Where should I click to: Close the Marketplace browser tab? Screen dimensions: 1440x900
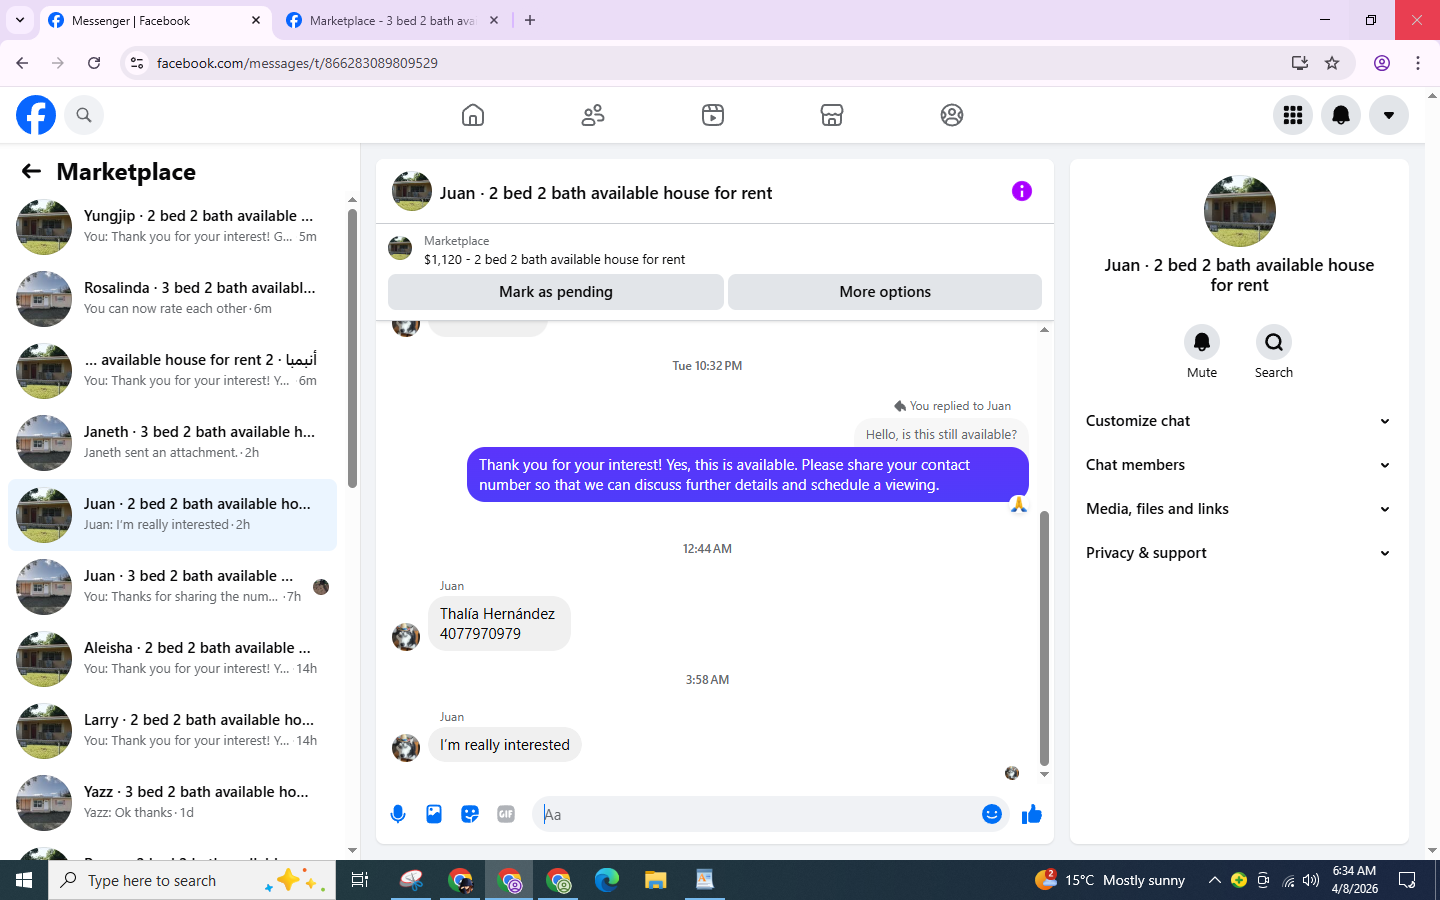tap(494, 20)
